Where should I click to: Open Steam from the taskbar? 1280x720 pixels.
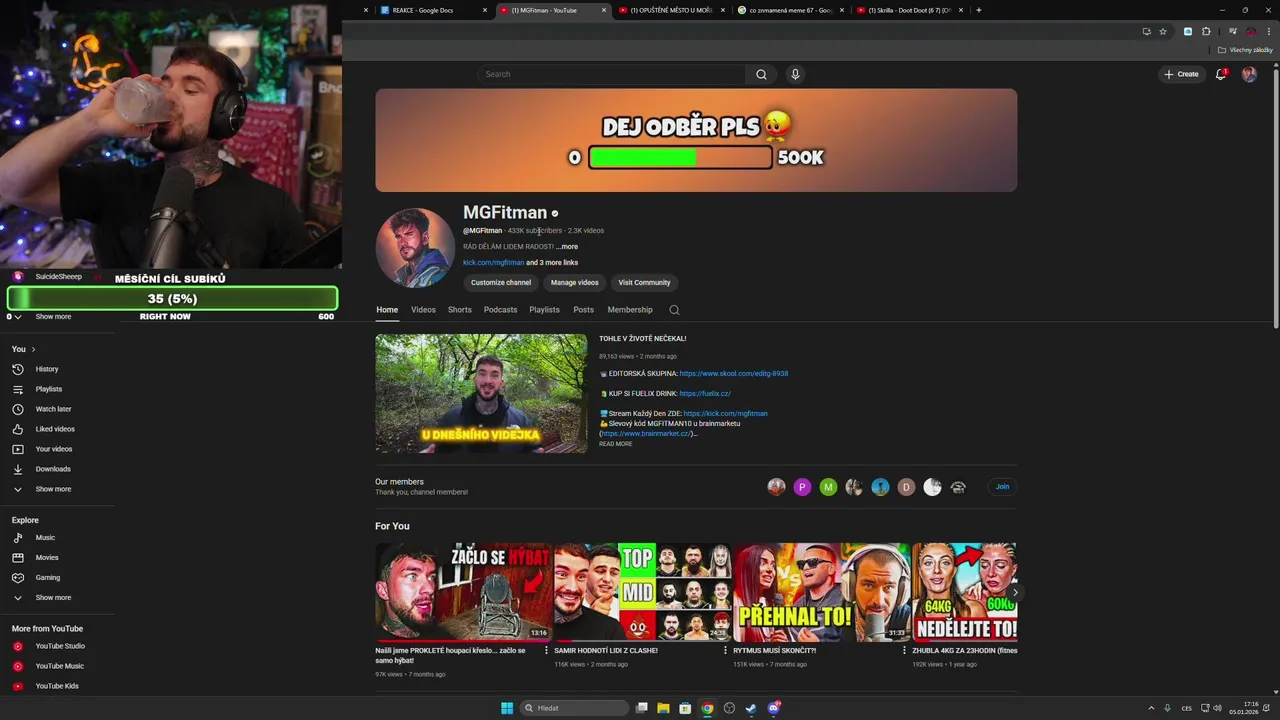[751, 708]
